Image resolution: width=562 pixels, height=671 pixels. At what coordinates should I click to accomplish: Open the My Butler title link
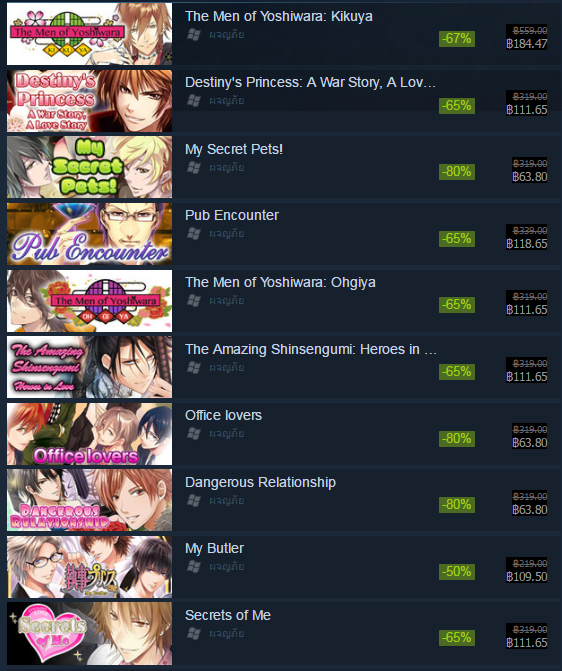coord(214,549)
